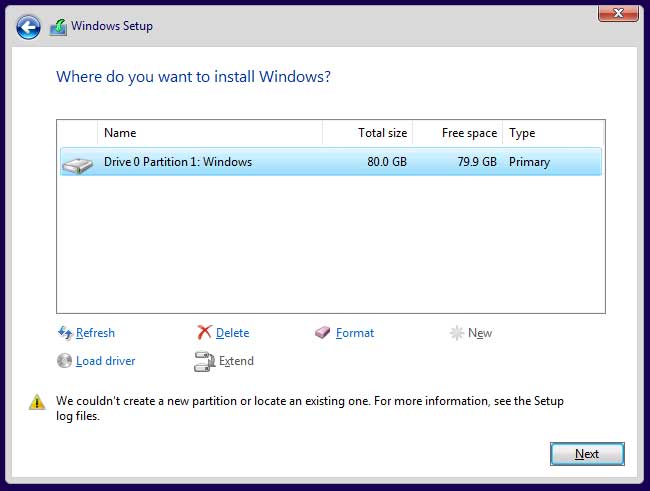Sort by the Total size column header
Screen dimensions: 650x491
click(367, 133)
